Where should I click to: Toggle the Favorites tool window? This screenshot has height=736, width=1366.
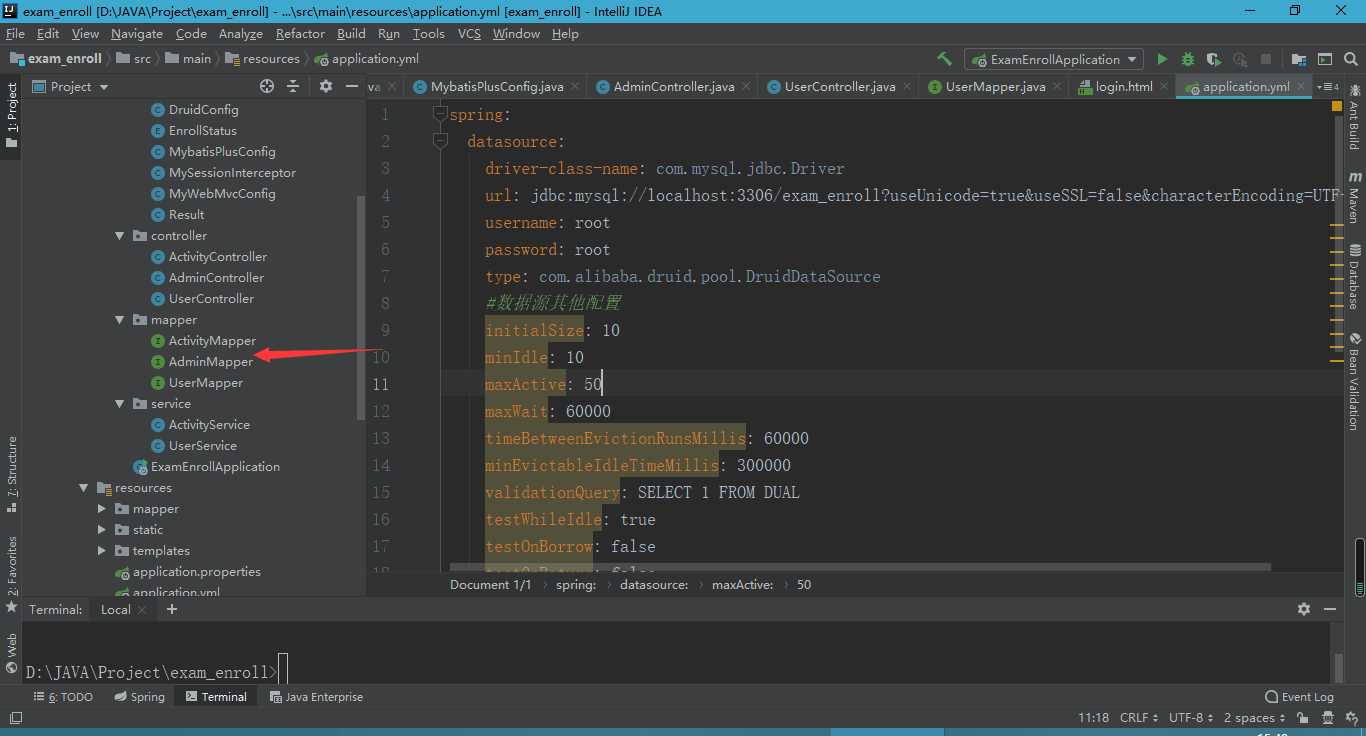(12, 573)
